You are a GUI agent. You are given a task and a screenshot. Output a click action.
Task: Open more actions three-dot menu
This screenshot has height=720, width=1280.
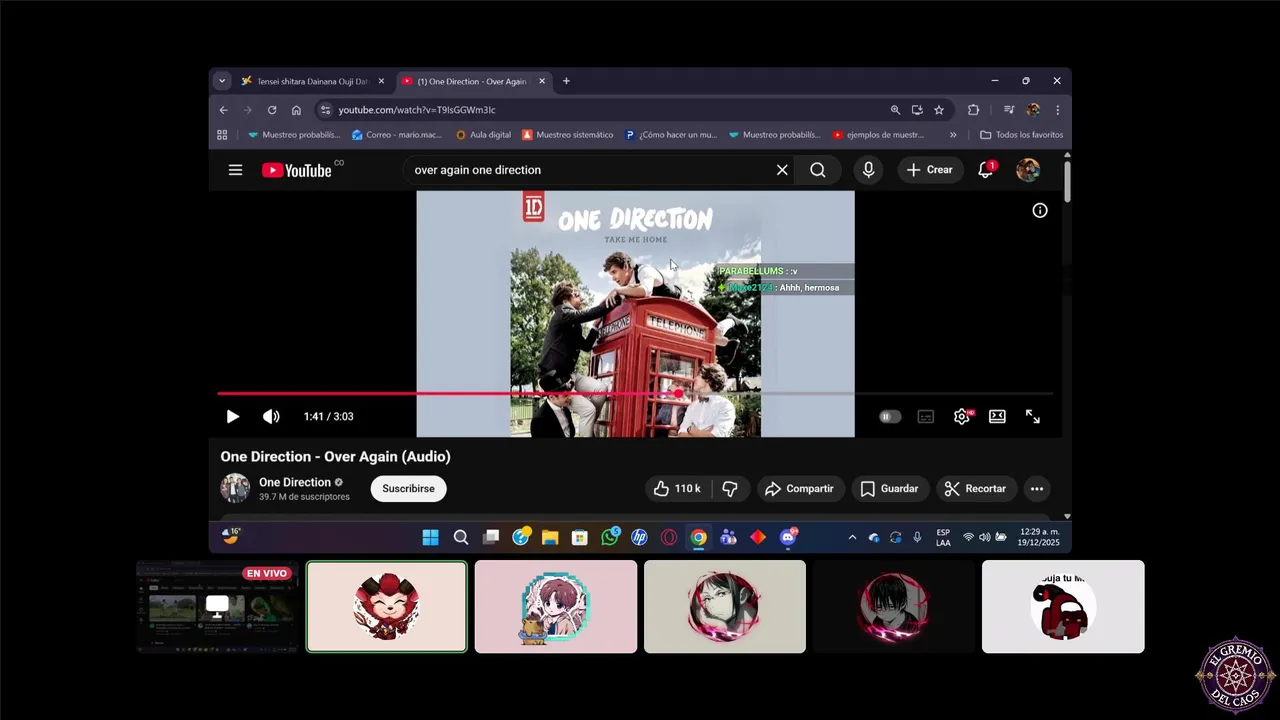(1037, 489)
